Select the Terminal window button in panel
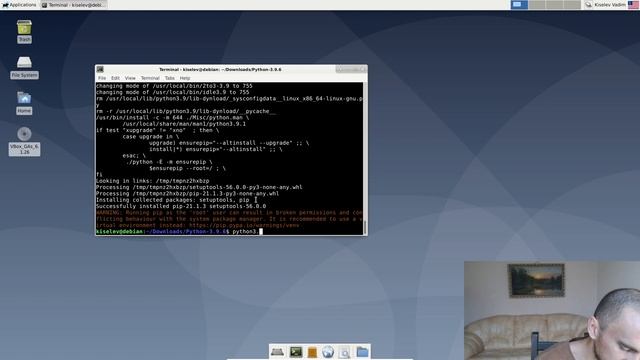 [x=73, y=5]
